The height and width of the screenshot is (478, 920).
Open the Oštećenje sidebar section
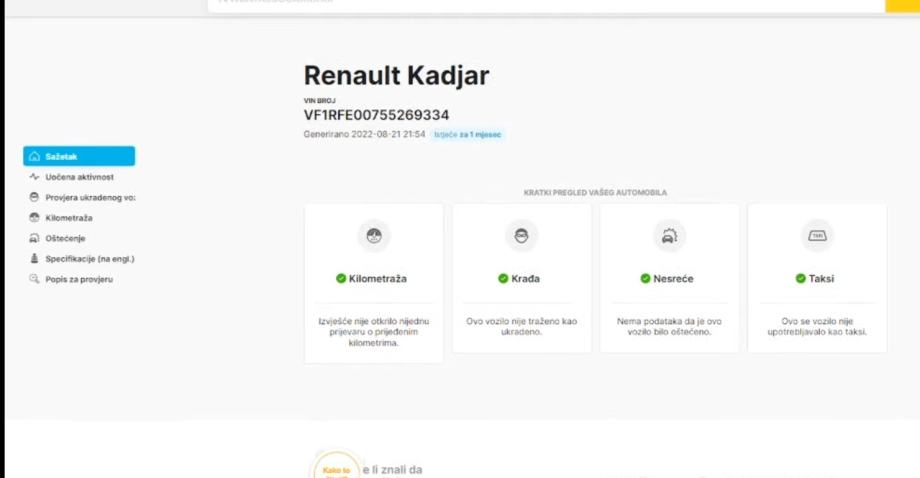tap(65, 238)
